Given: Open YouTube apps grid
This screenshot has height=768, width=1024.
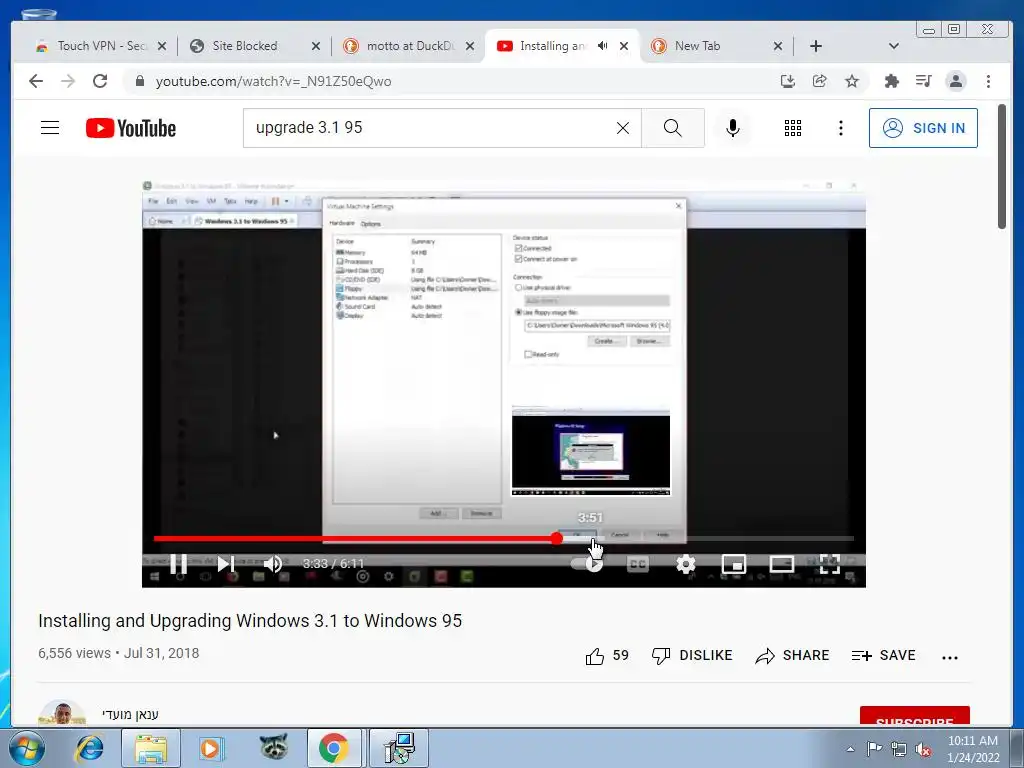Looking at the screenshot, I should click(x=793, y=128).
